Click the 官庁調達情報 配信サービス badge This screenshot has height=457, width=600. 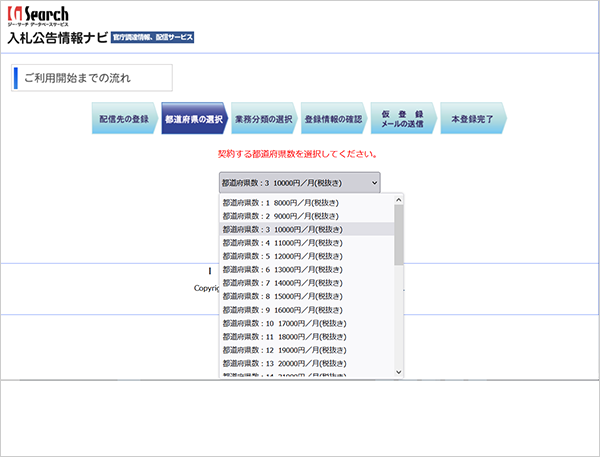click(152, 37)
